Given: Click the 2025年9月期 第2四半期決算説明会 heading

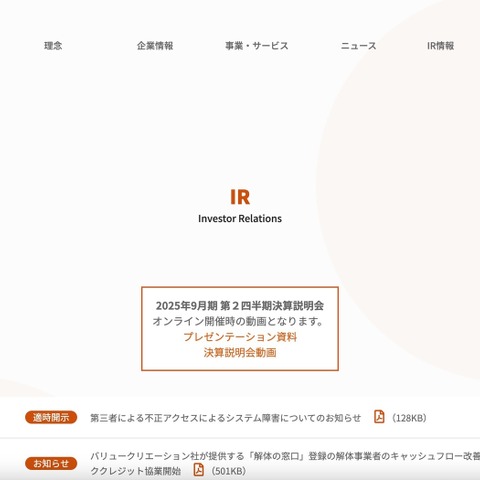Looking at the screenshot, I should pos(240,305).
